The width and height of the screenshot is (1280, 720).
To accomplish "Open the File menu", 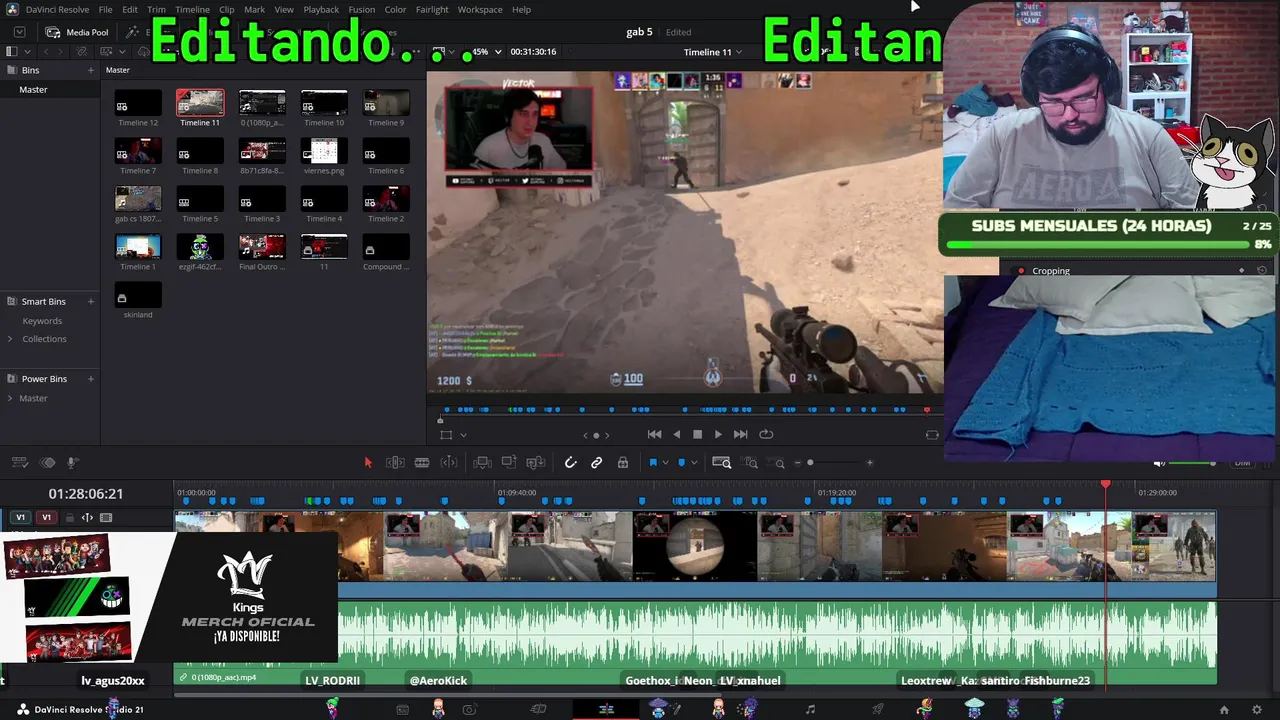I will [x=105, y=9].
